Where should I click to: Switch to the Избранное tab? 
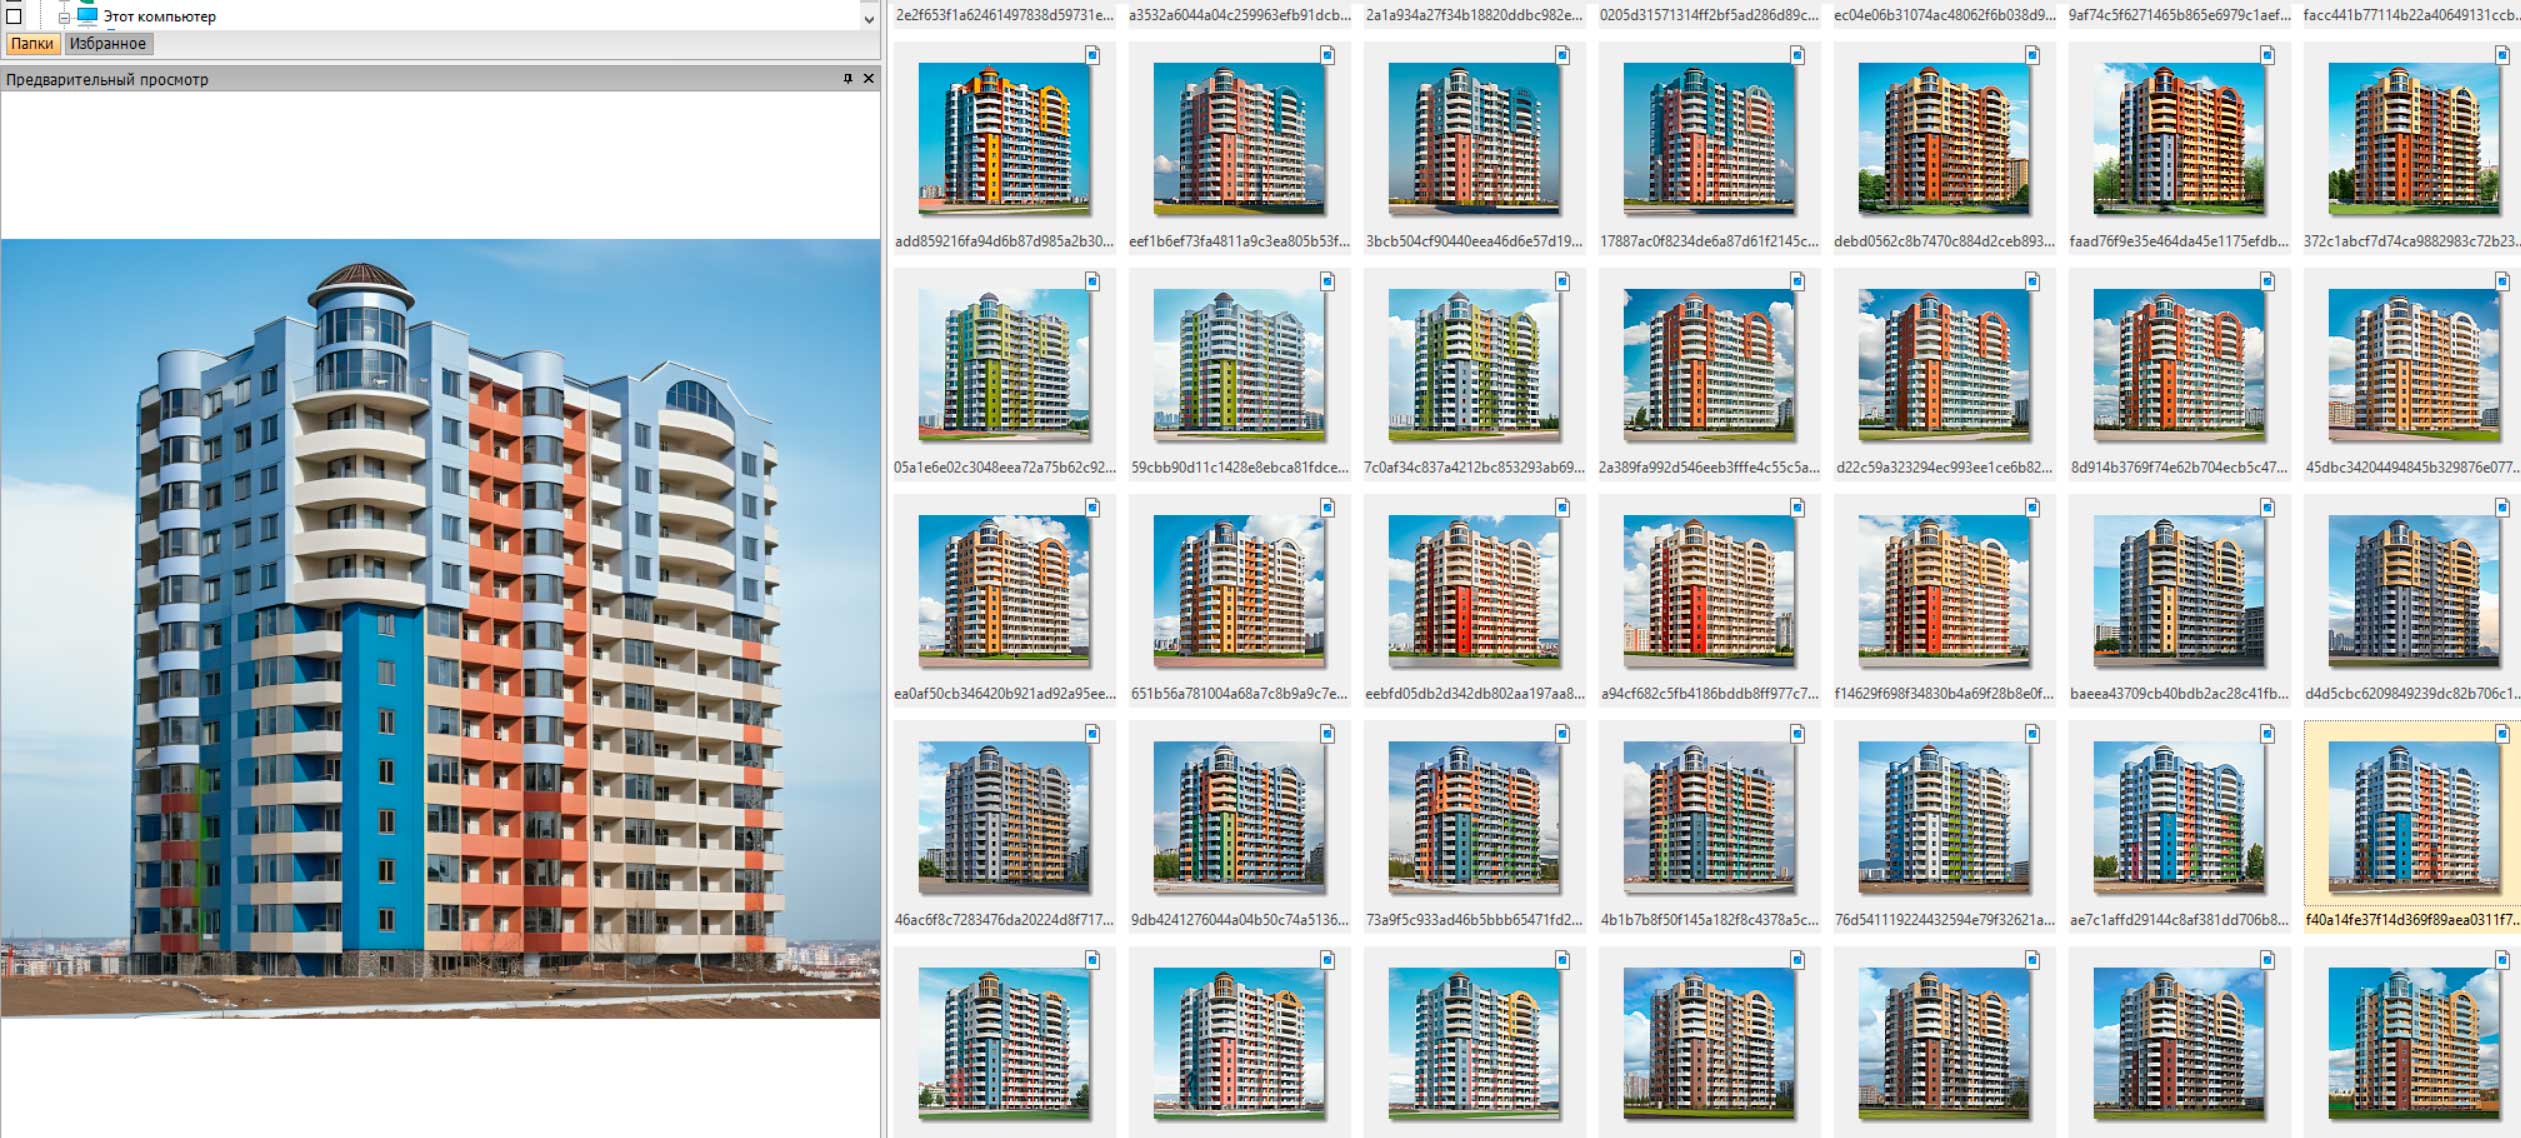(108, 43)
